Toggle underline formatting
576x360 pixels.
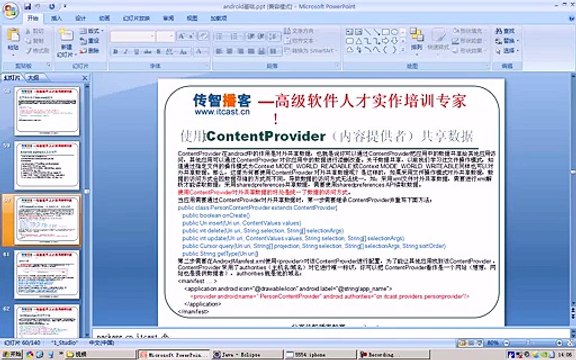point(136,51)
